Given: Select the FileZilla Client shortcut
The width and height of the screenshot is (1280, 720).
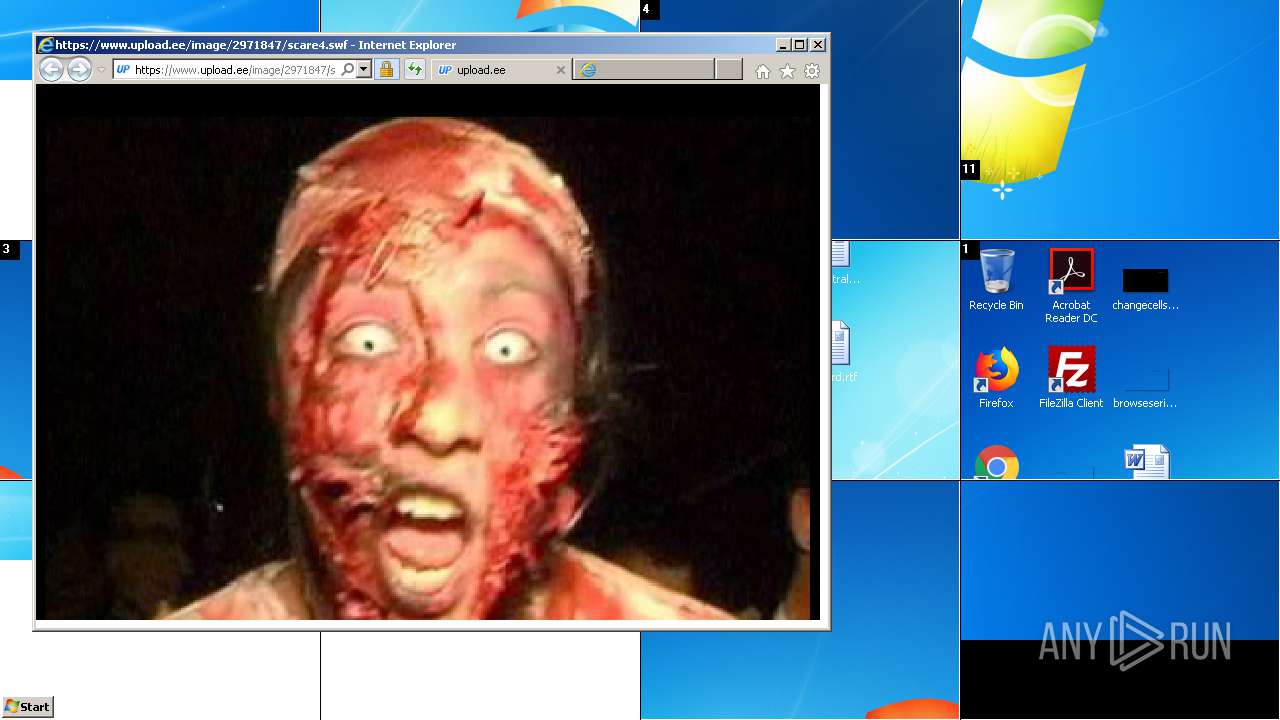Looking at the screenshot, I should coord(1071,378).
